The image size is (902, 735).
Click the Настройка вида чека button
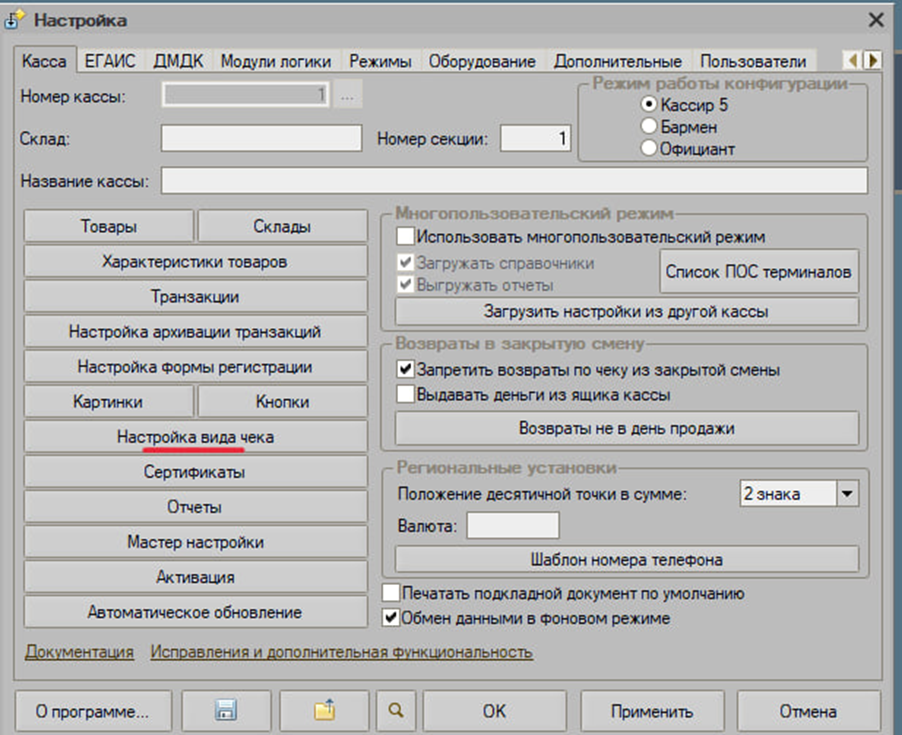(x=195, y=437)
